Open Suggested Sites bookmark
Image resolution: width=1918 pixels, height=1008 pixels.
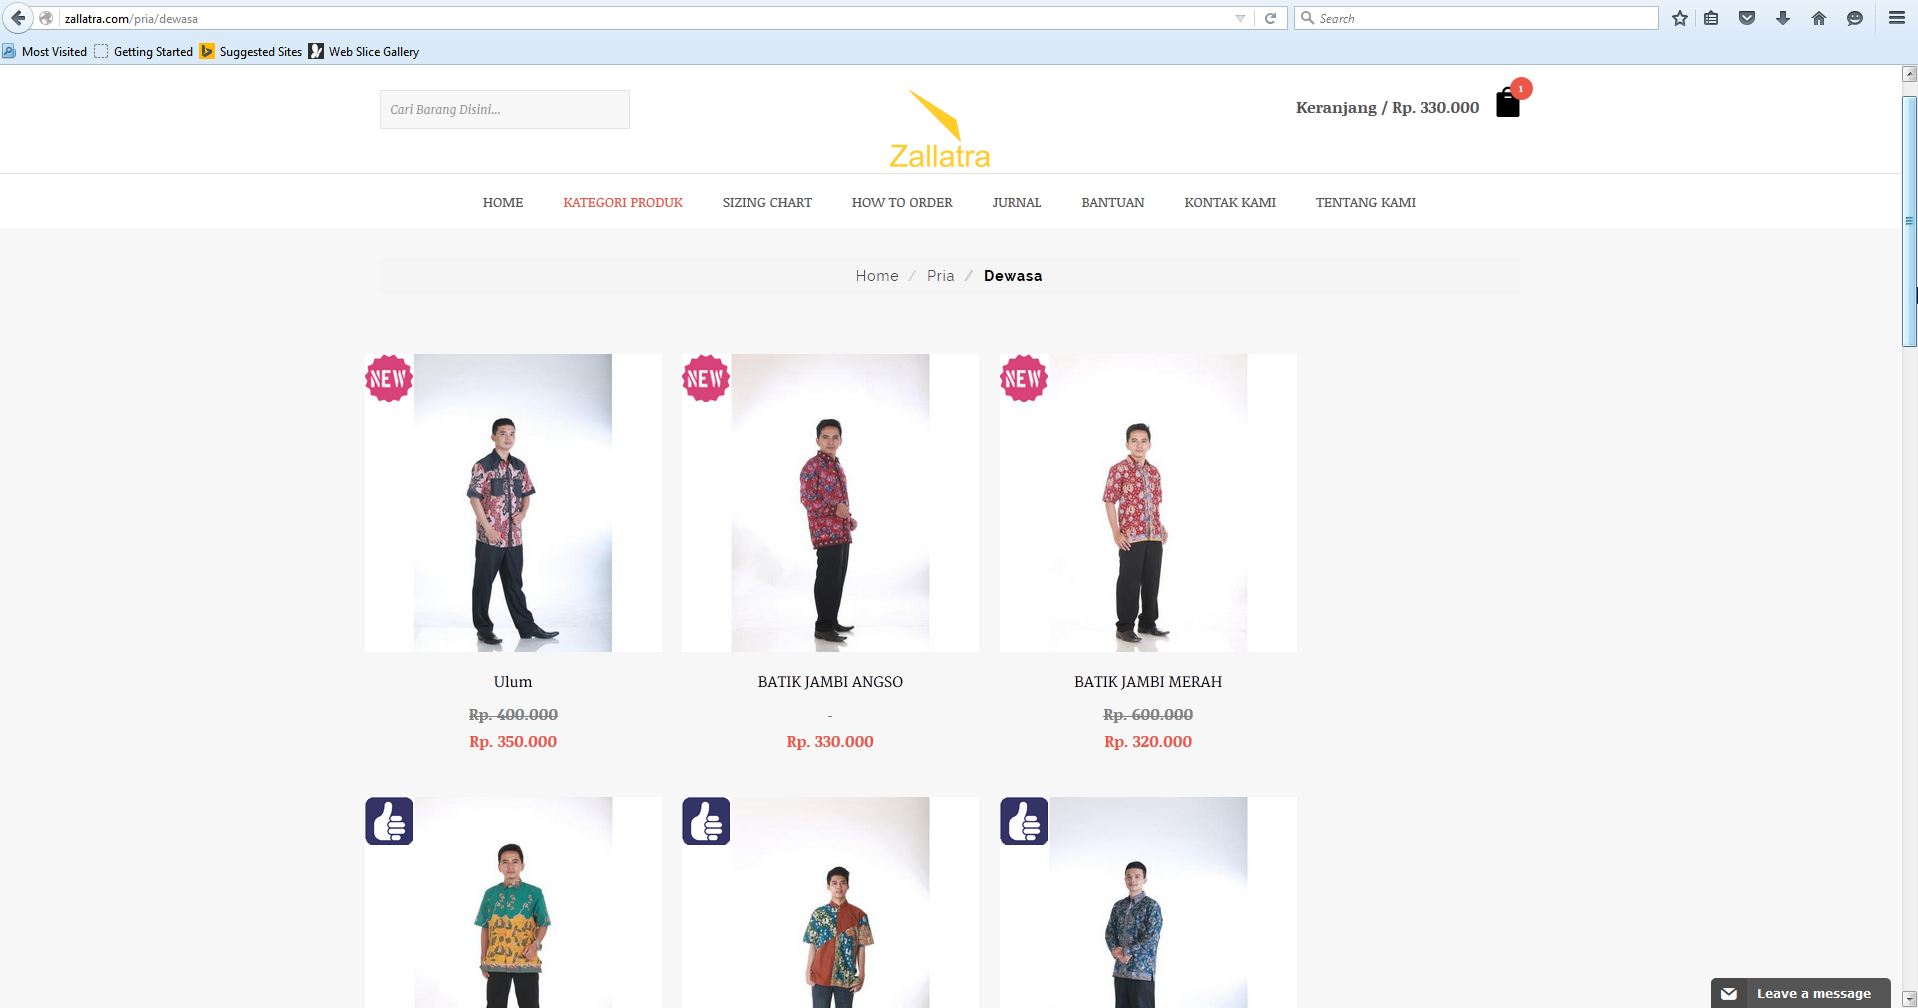tap(251, 51)
